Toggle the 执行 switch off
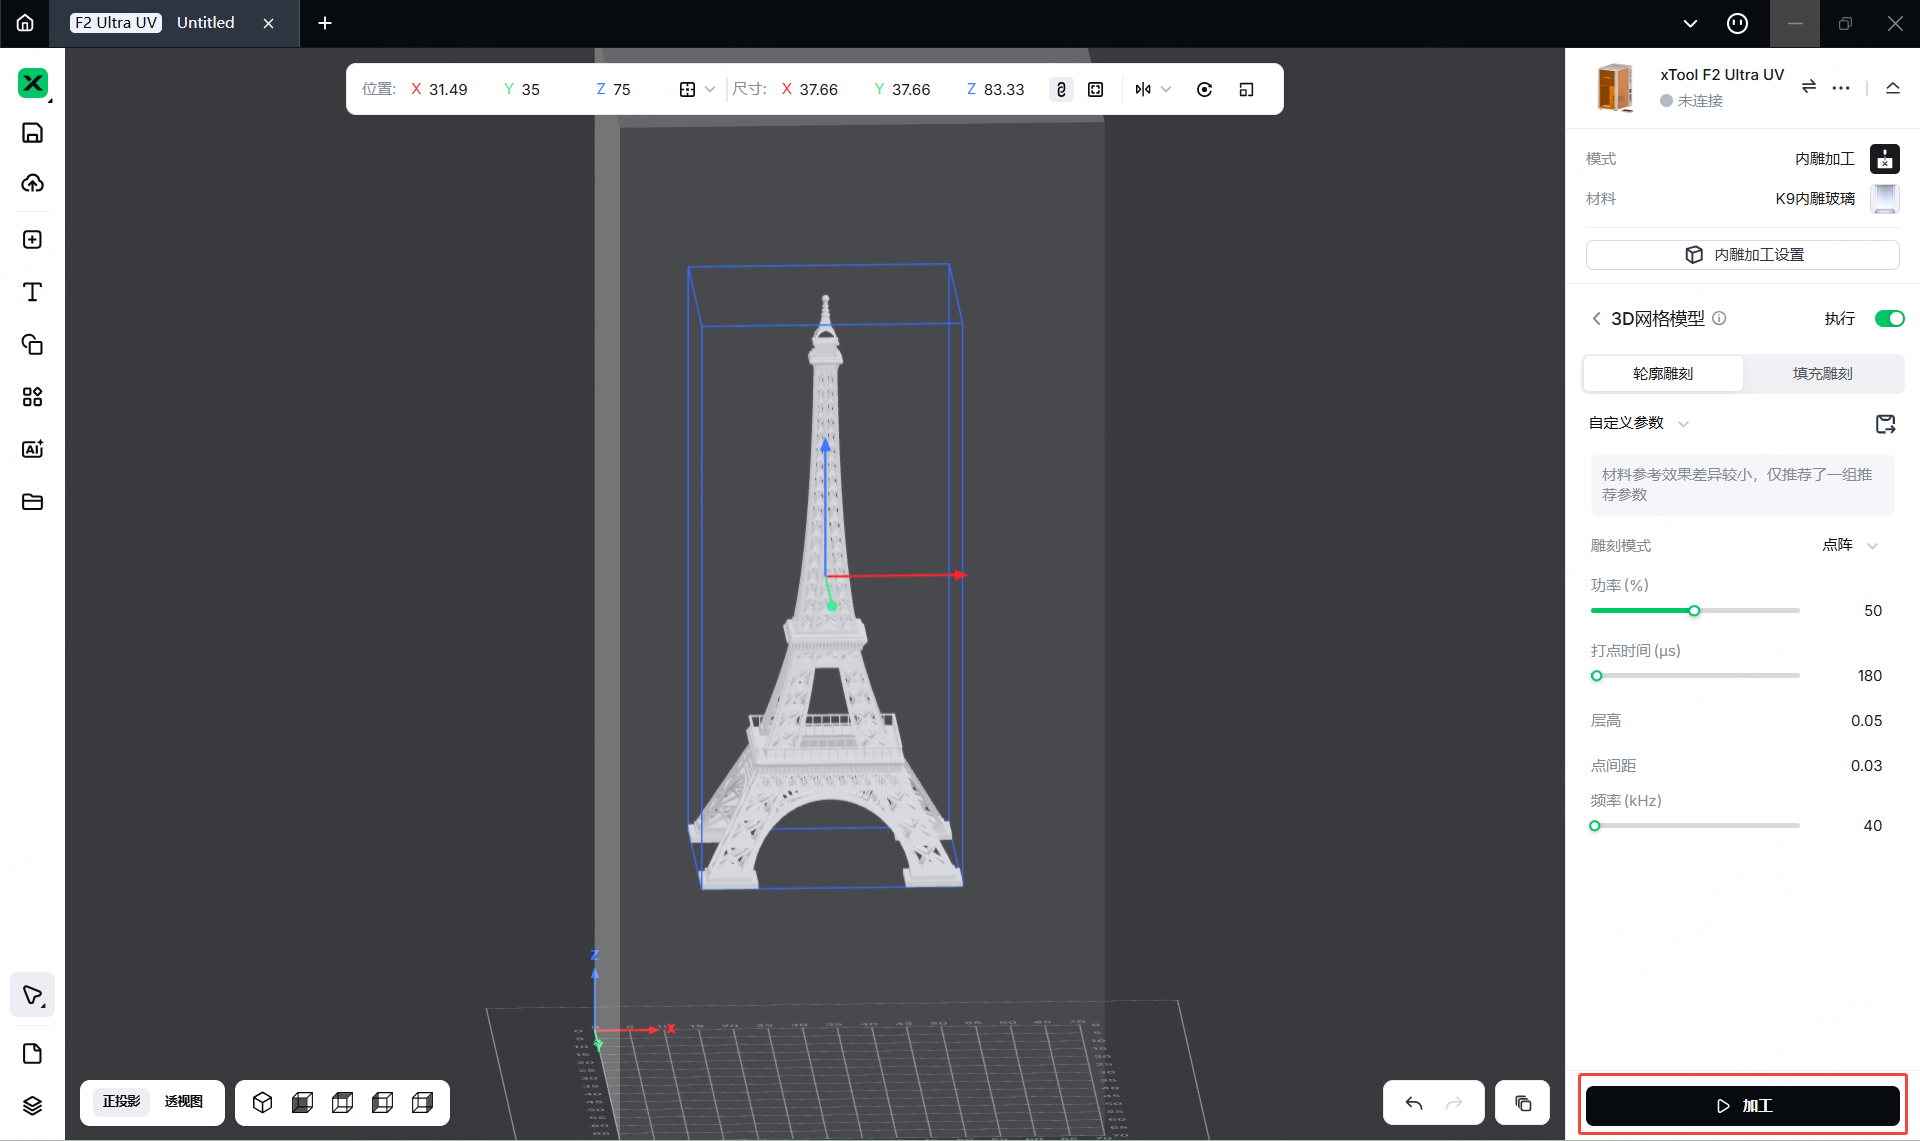 point(1889,318)
